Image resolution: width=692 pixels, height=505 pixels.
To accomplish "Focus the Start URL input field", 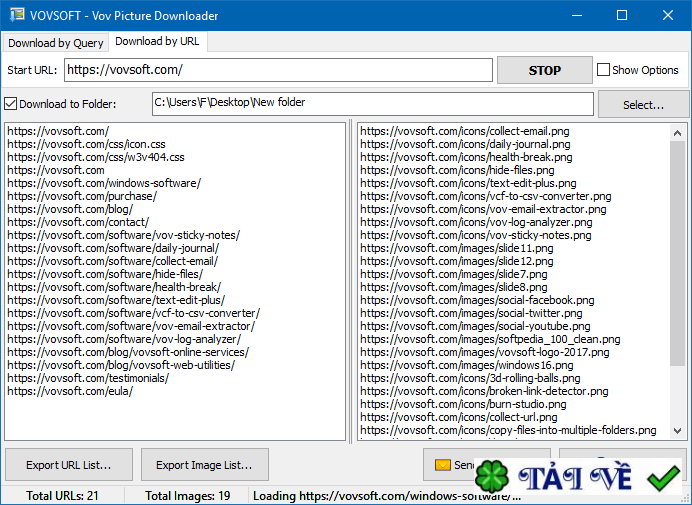I will pyautogui.click(x=278, y=70).
